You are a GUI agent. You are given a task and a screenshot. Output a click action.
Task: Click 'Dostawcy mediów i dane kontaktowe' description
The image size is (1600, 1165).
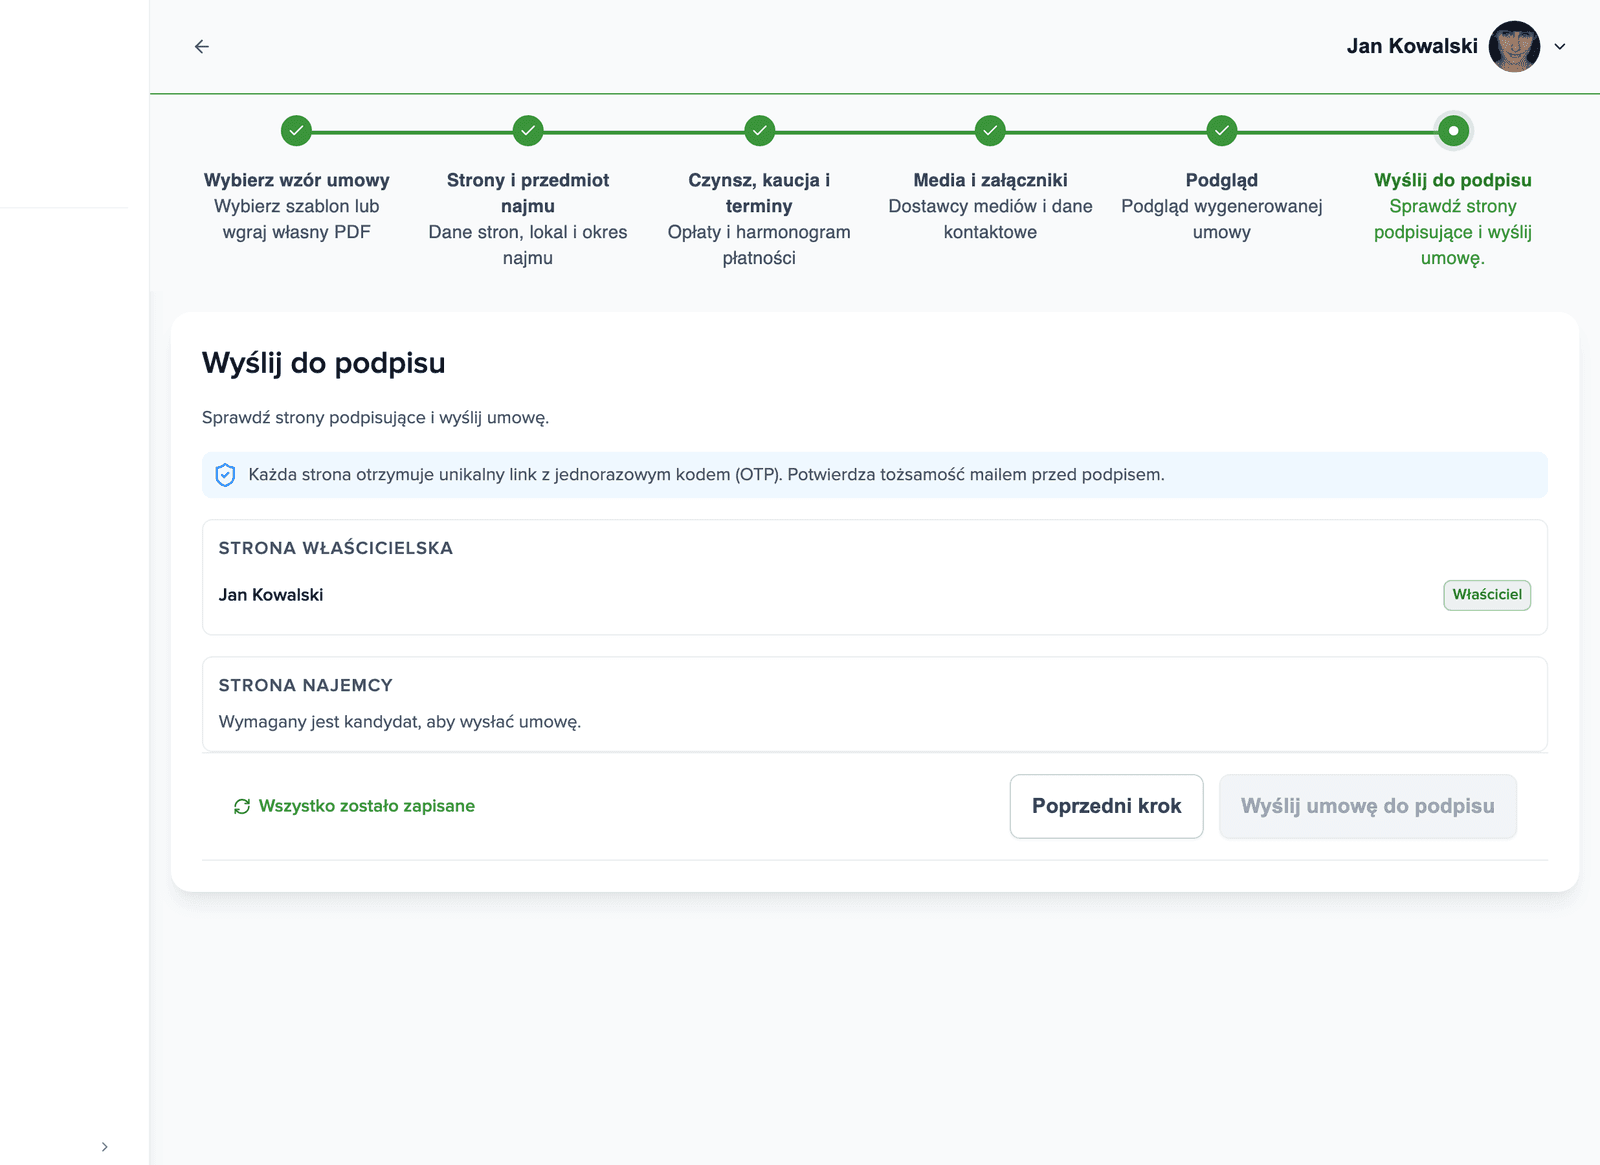(x=990, y=219)
